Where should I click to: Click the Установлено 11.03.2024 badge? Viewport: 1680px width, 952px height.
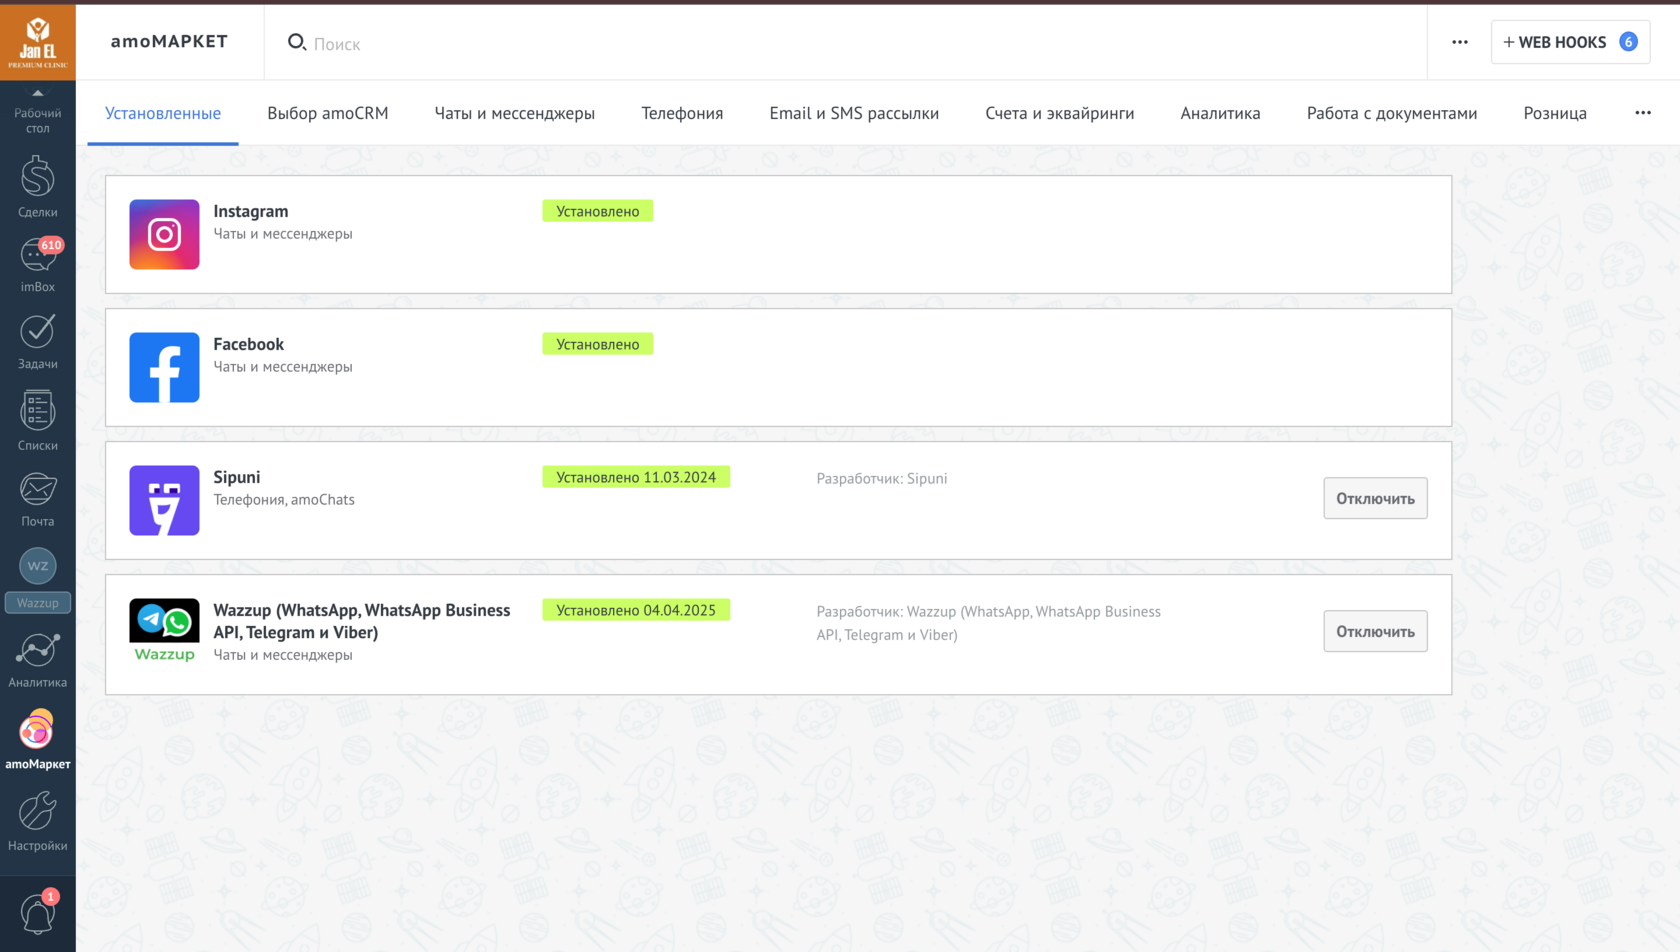[636, 477]
